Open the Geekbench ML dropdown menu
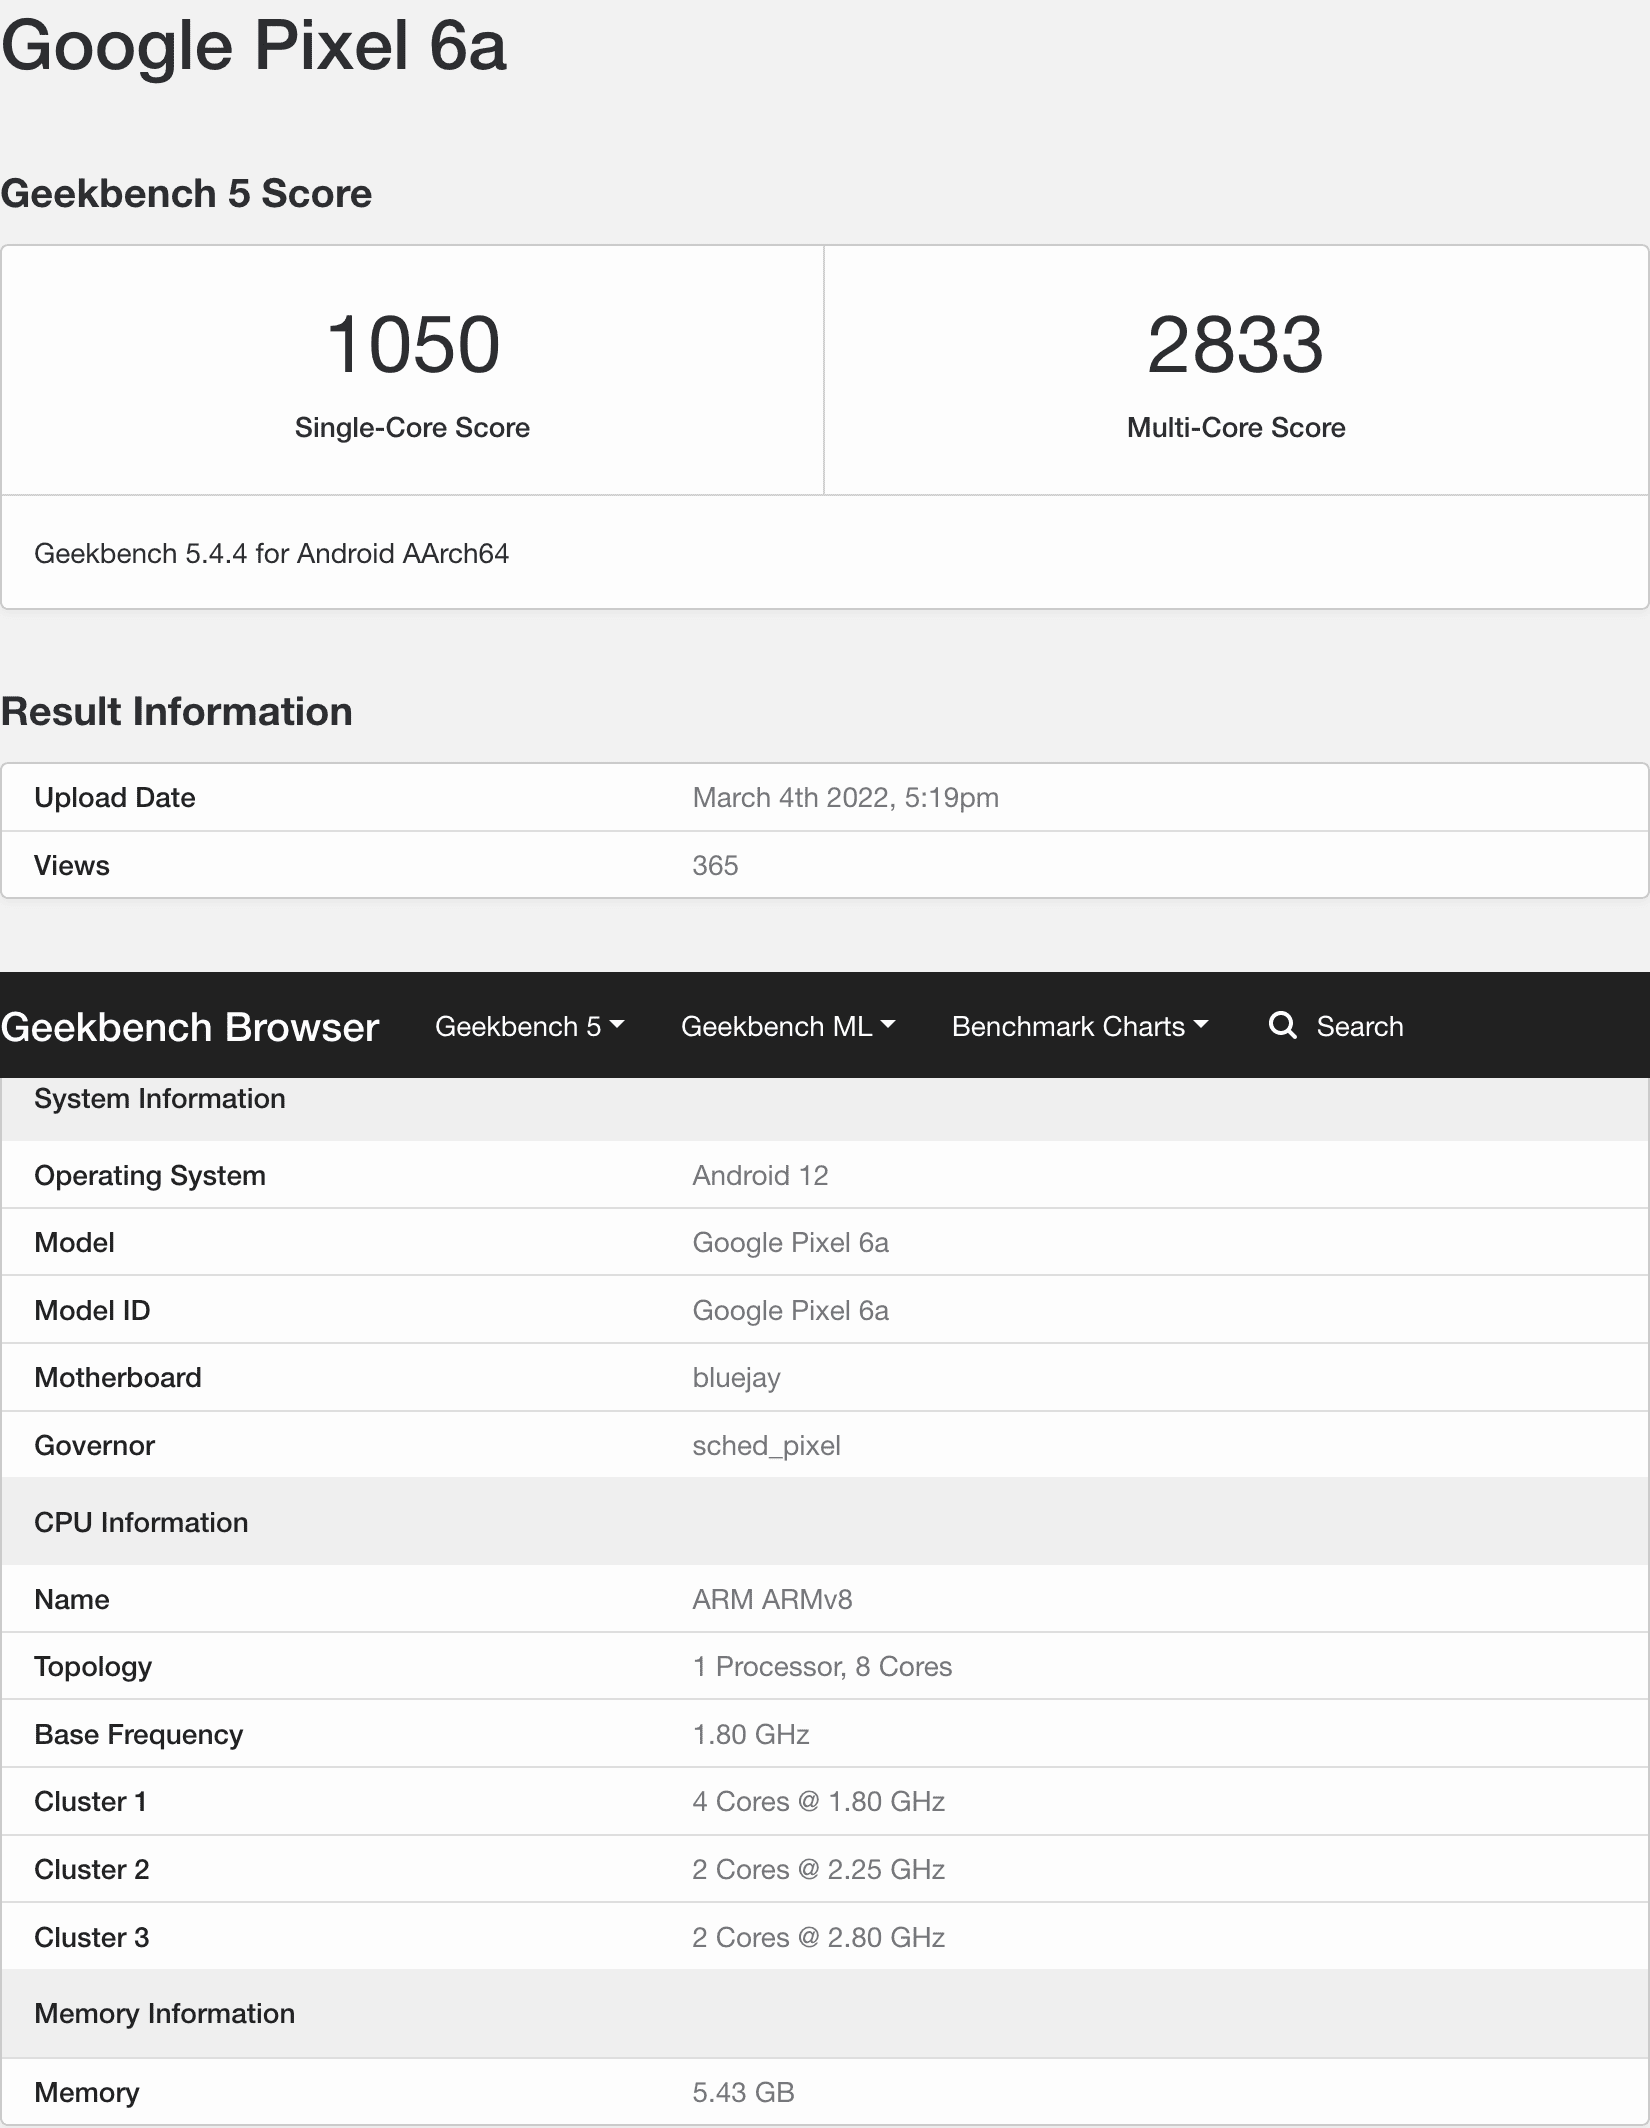Screen dimensions: 1650x2128 (788, 1026)
